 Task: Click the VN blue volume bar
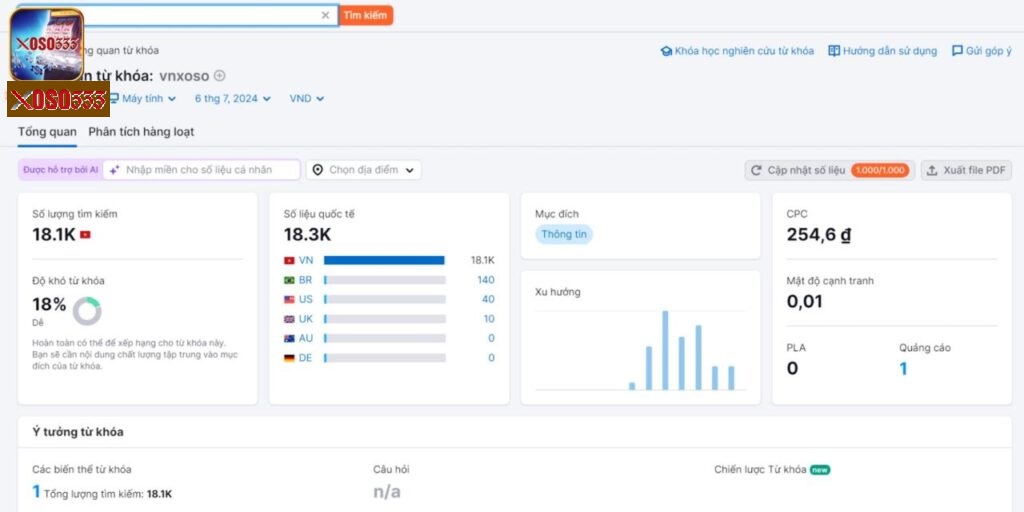(384, 260)
